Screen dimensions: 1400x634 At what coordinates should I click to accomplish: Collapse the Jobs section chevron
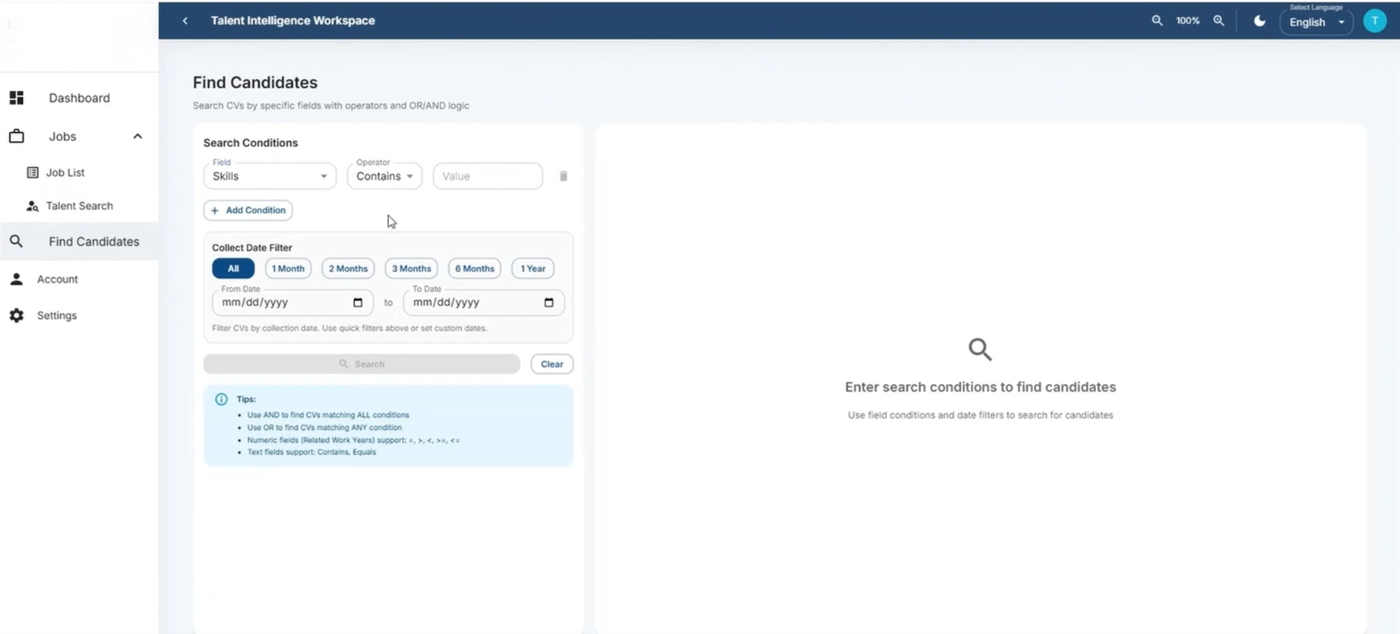[138, 136]
